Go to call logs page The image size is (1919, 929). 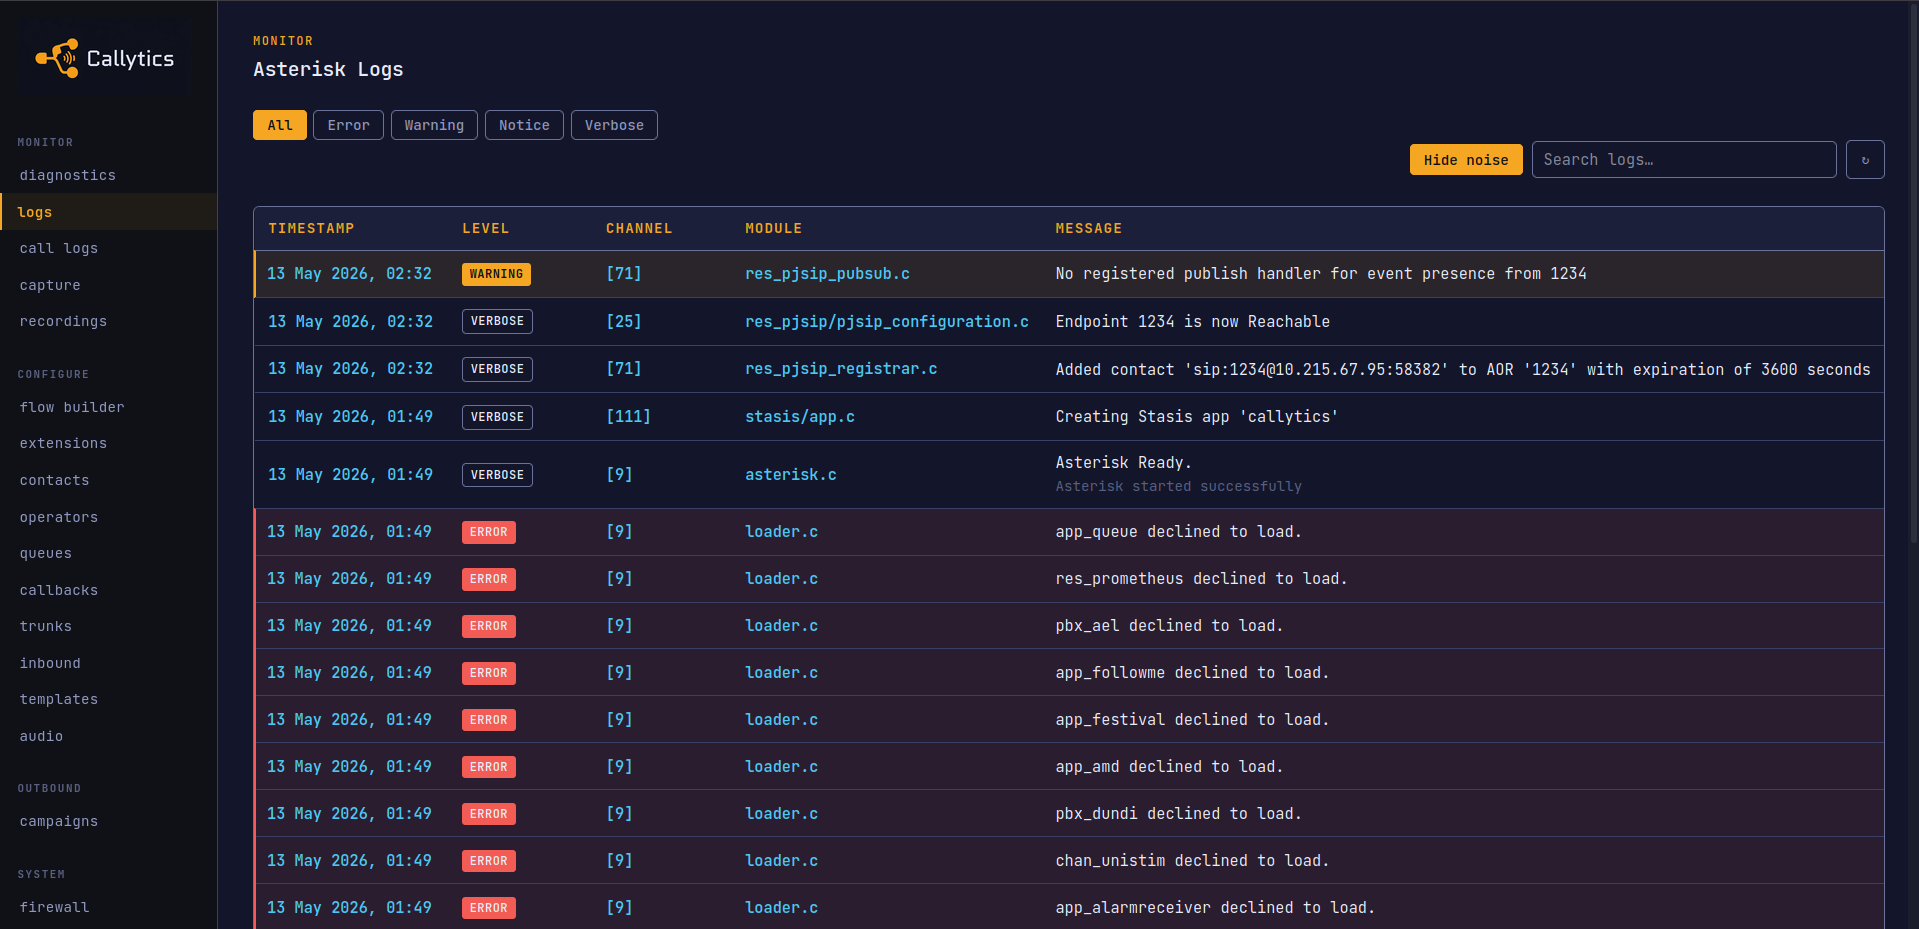click(108, 248)
